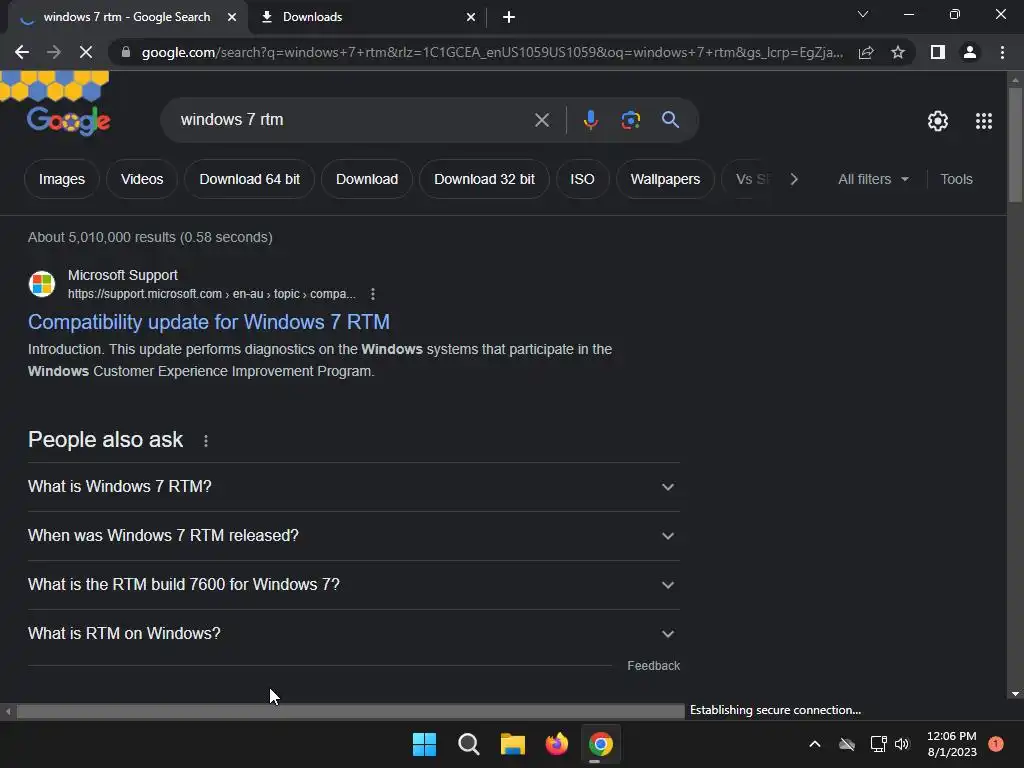
Task: Click the forward navigation arrow
Action: 54,52
